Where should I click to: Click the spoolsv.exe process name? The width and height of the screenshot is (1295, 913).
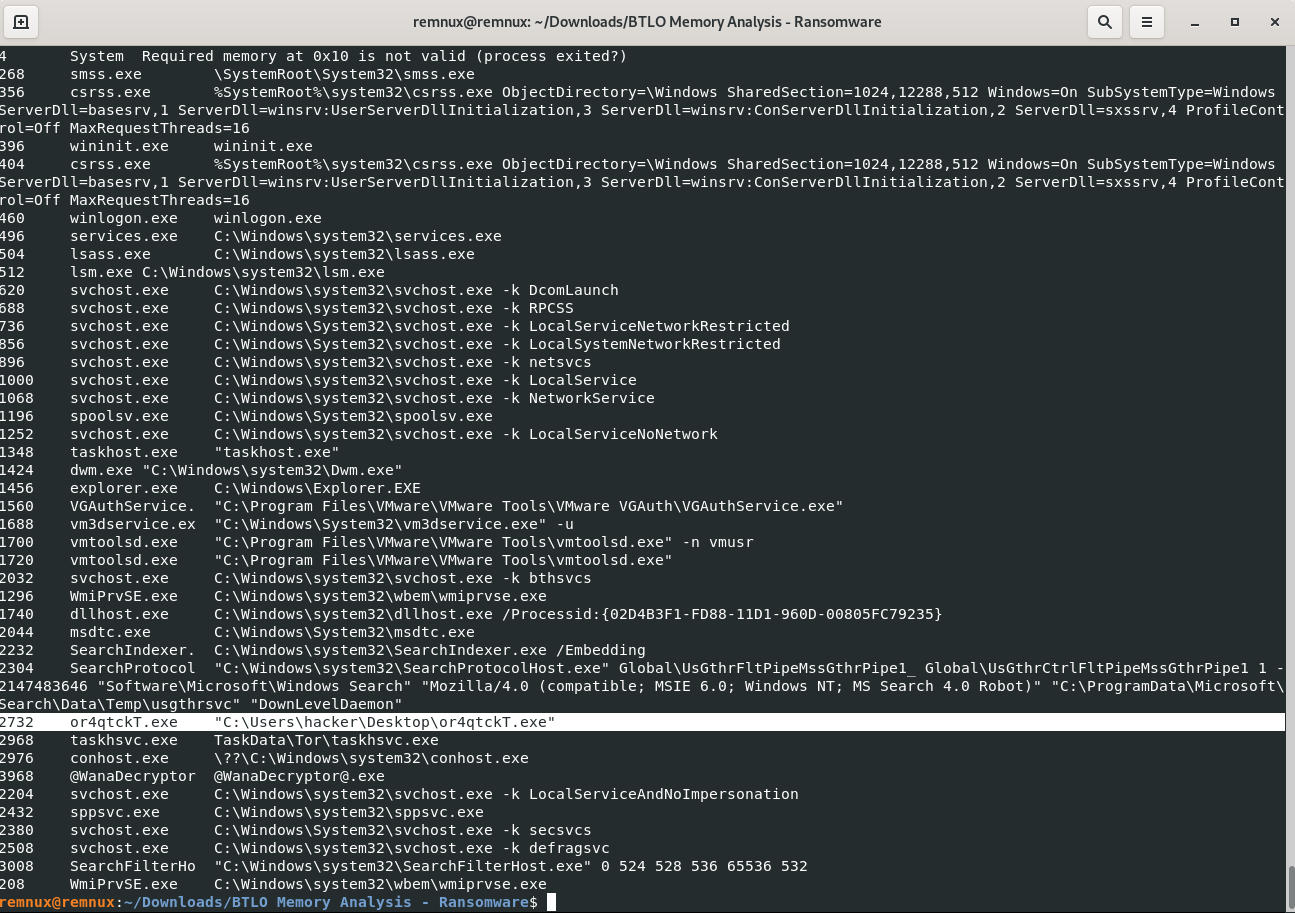(119, 416)
